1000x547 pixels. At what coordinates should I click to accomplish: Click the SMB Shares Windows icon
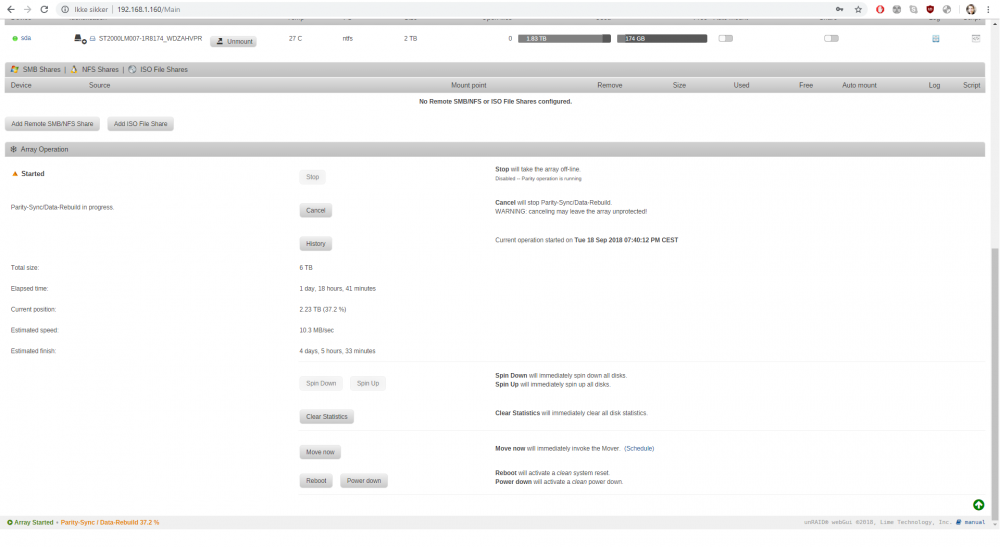15,69
